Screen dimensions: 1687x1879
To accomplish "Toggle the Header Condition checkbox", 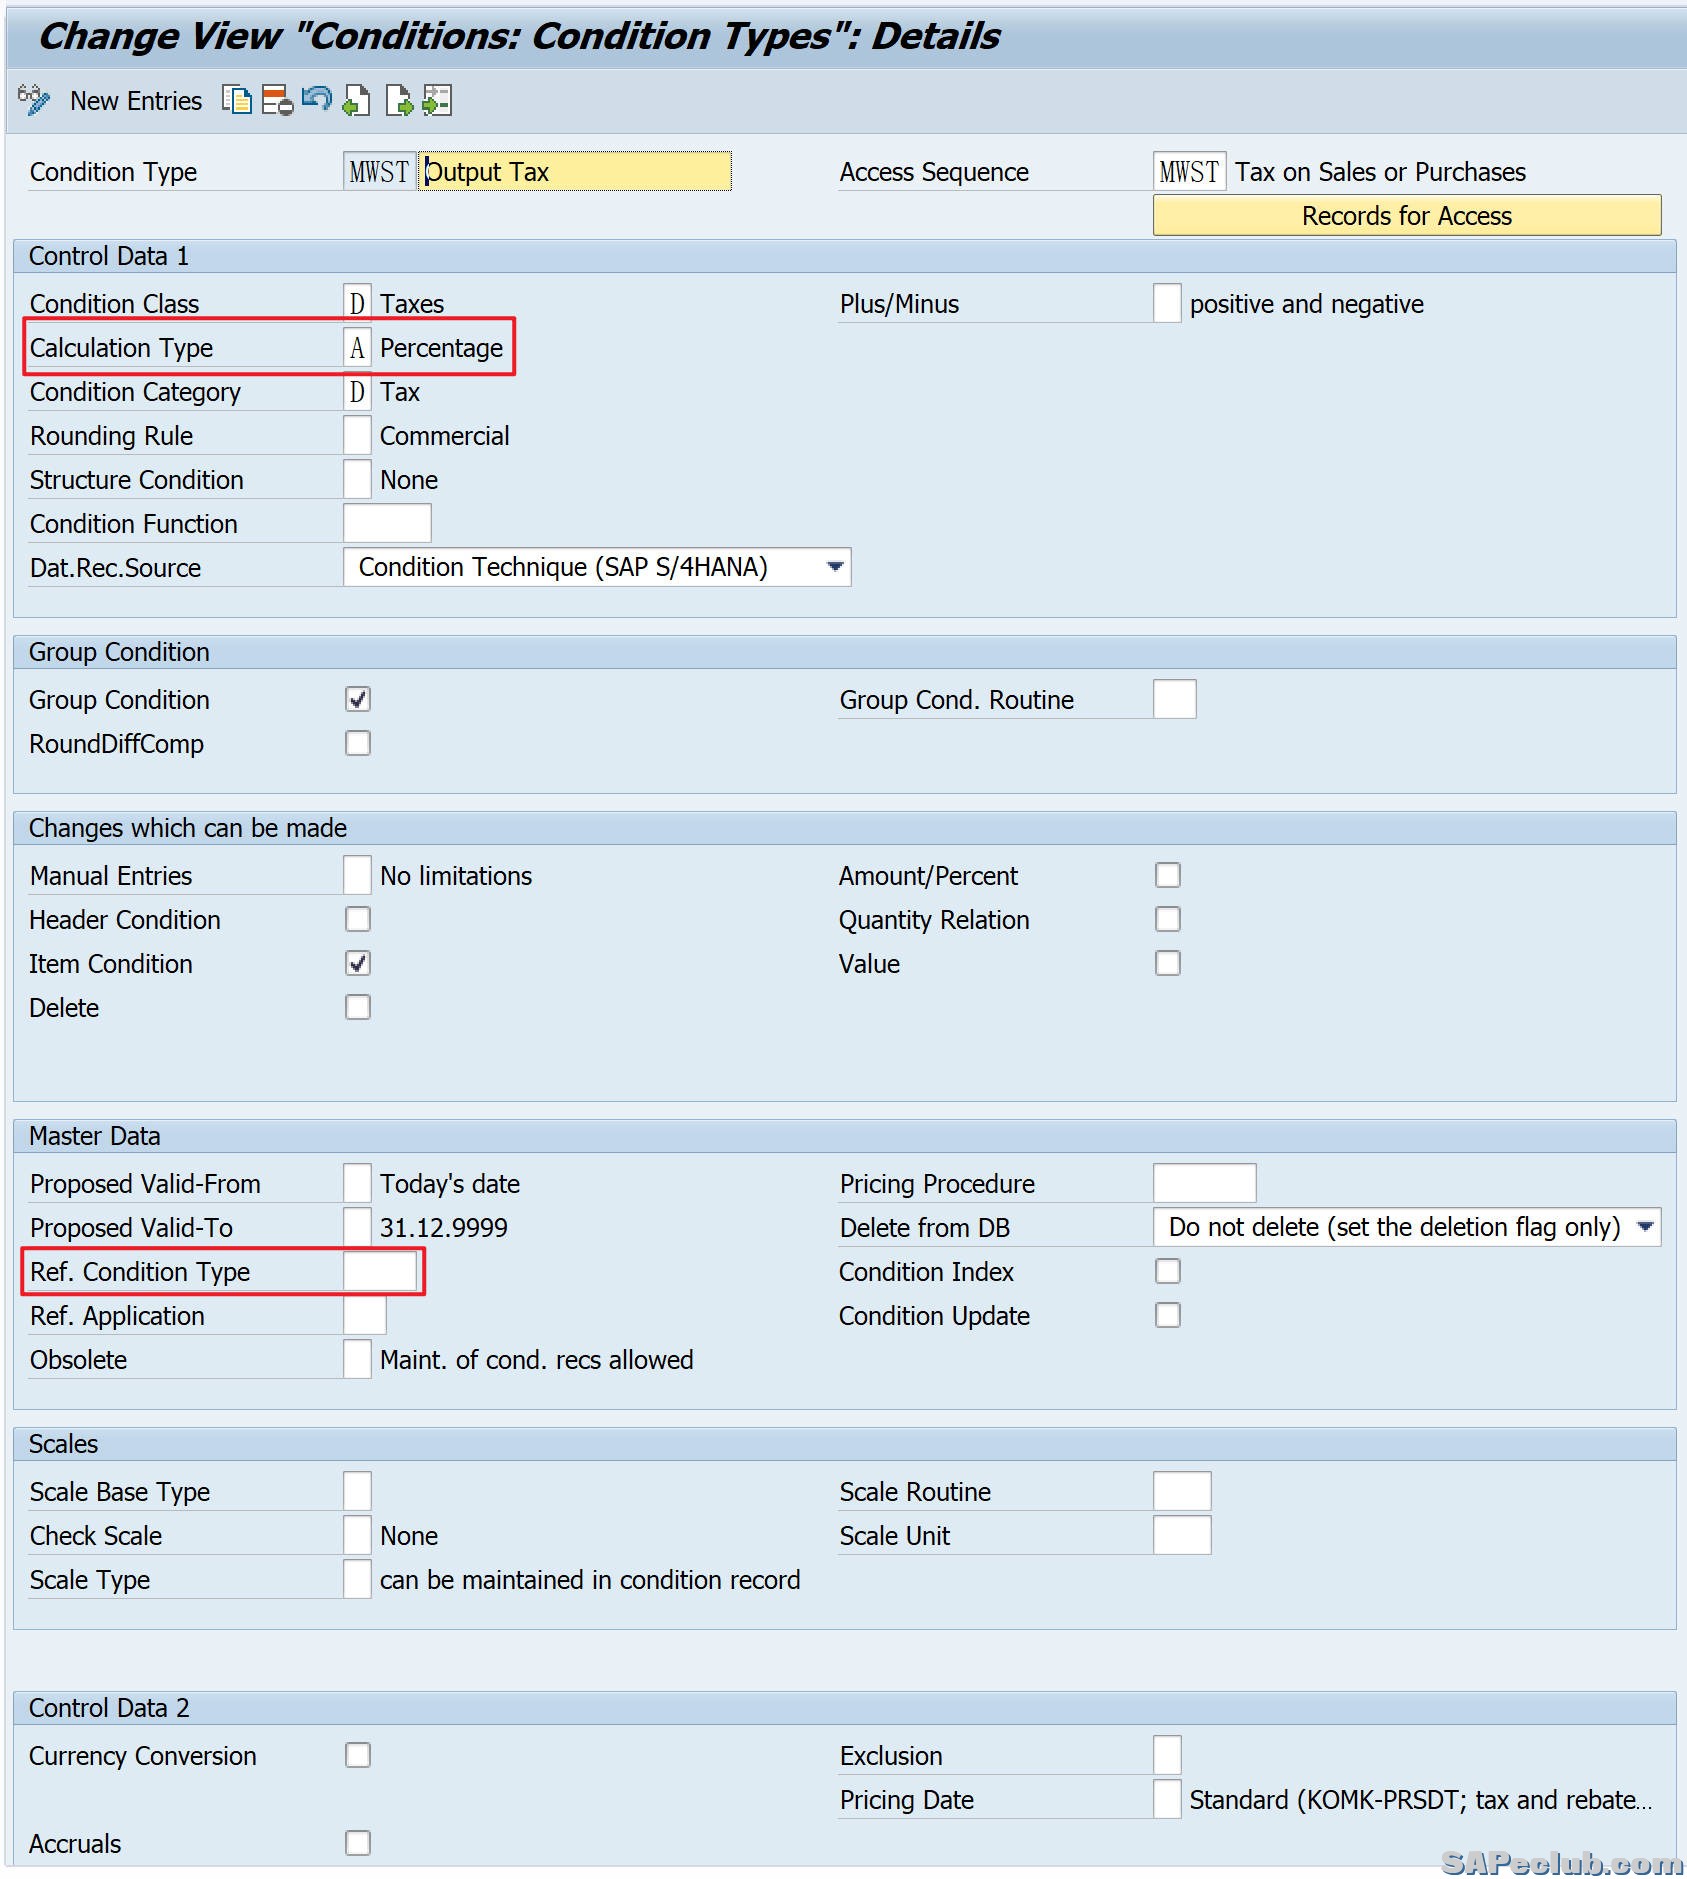I will (358, 919).
